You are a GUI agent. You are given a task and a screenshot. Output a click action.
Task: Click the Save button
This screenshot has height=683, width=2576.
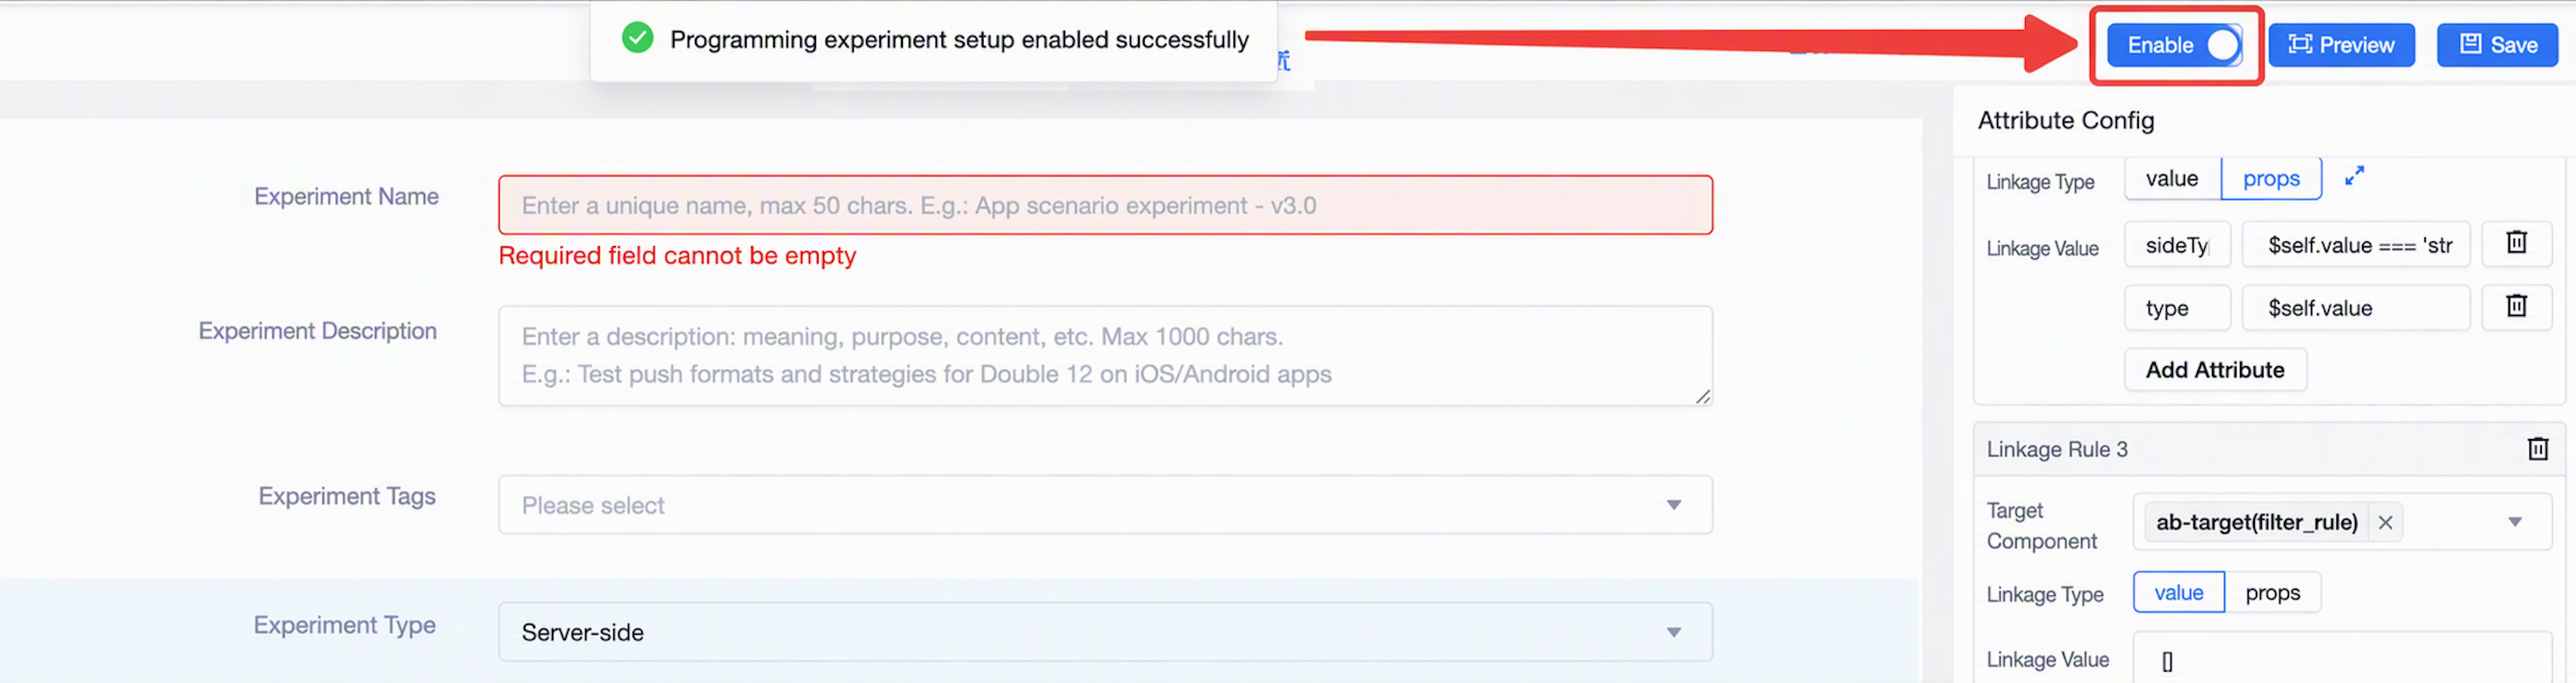click(x=2496, y=45)
